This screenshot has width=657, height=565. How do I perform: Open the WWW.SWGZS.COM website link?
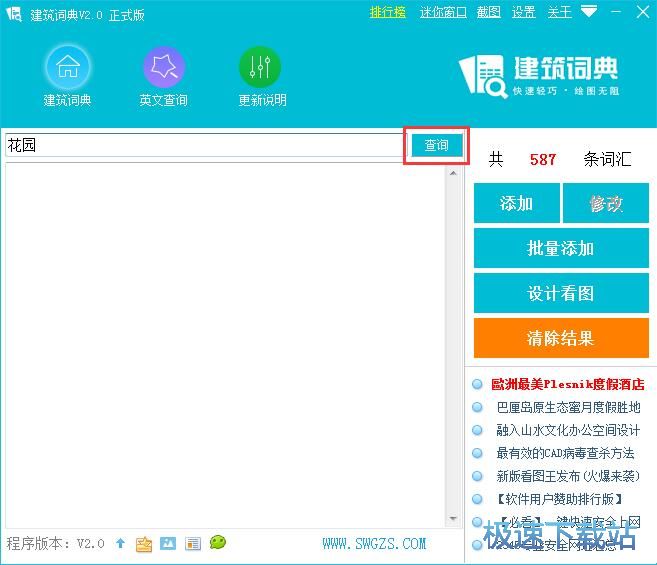click(374, 543)
